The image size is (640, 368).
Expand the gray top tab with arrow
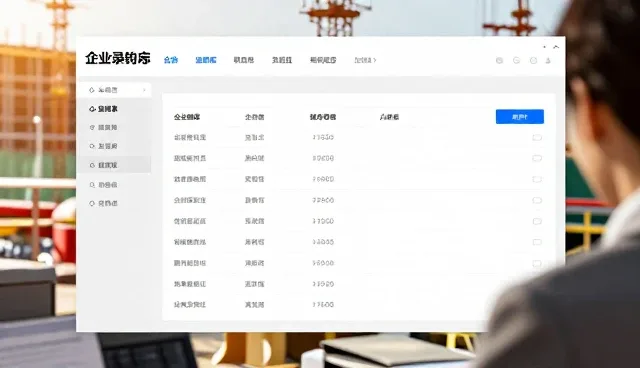click(x=365, y=60)
